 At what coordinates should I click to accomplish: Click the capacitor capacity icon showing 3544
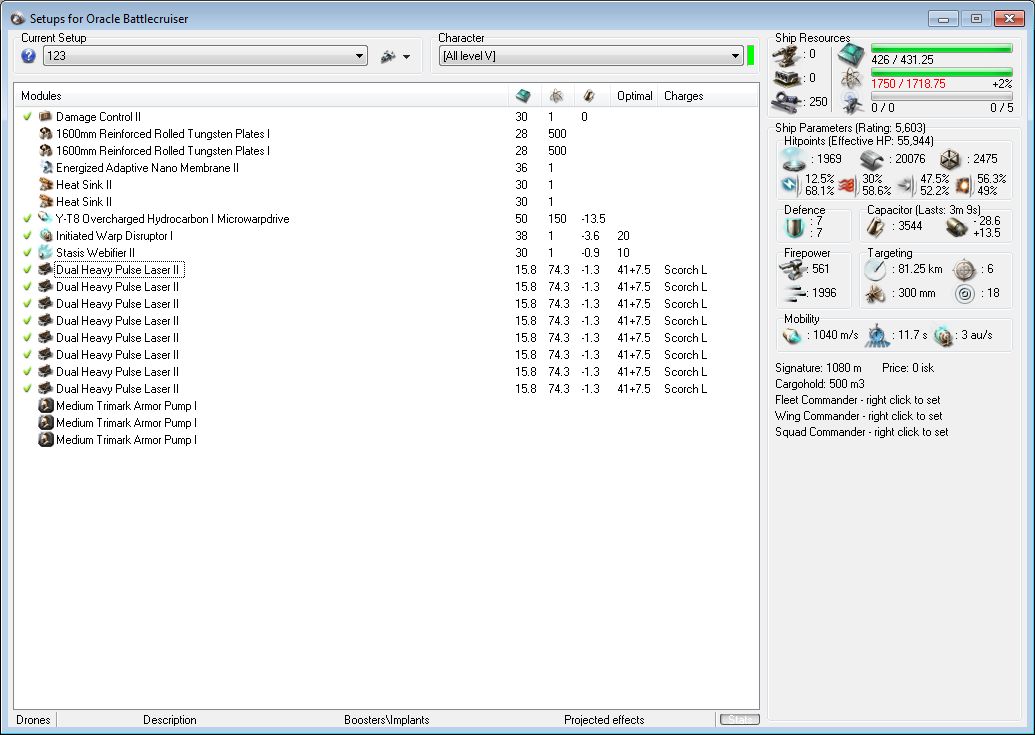click(875, 227)
